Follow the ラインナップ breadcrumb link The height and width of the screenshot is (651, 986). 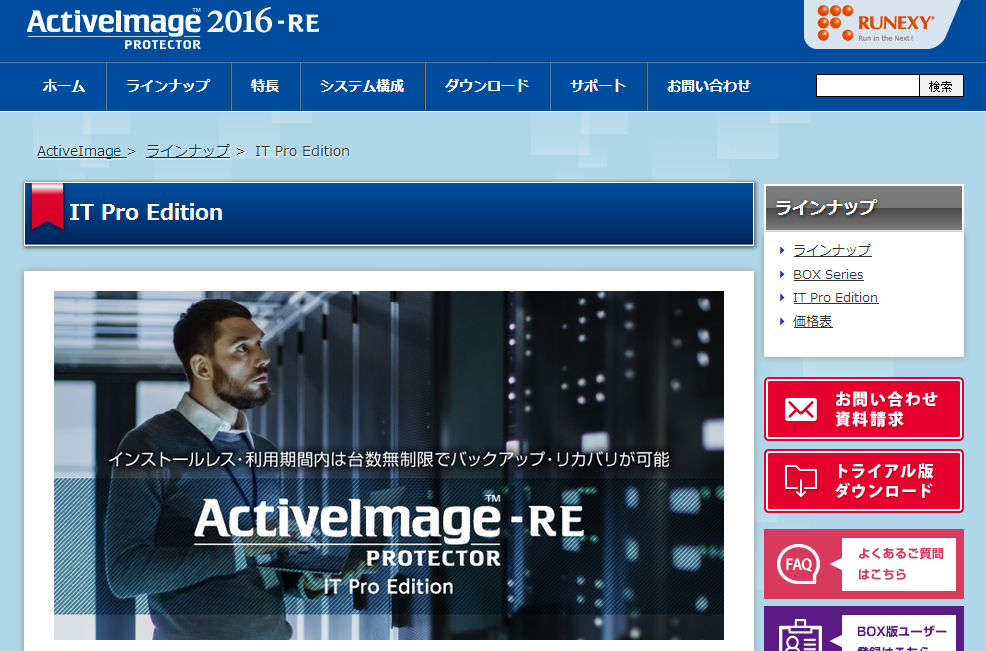tap(188, 151)
